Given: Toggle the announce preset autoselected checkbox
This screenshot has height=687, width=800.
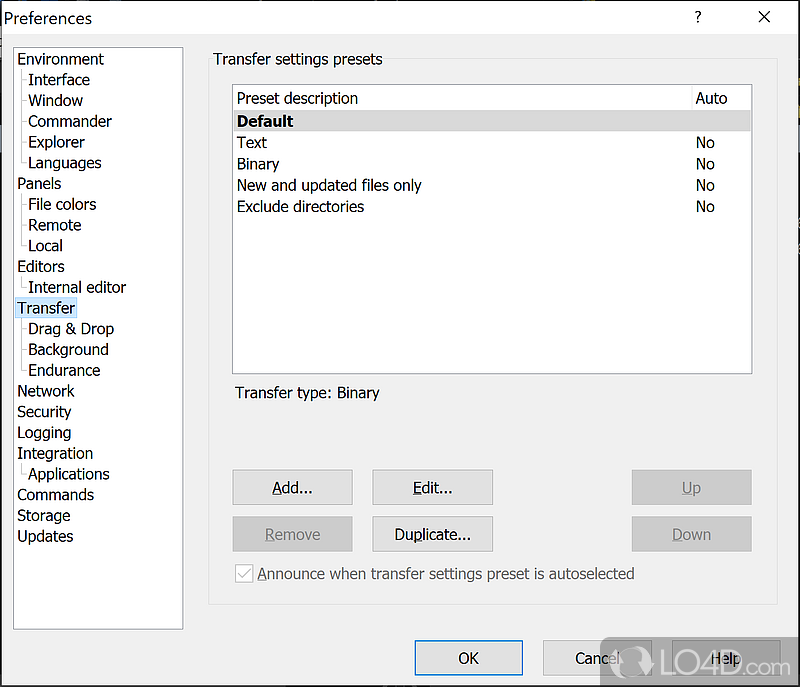Looking at the screenshot, I should [244, 574].
